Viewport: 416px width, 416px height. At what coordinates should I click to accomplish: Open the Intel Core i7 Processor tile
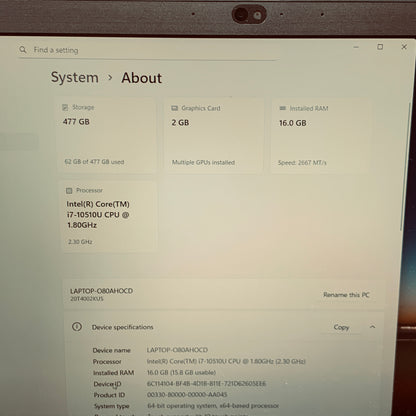point(109,216)
